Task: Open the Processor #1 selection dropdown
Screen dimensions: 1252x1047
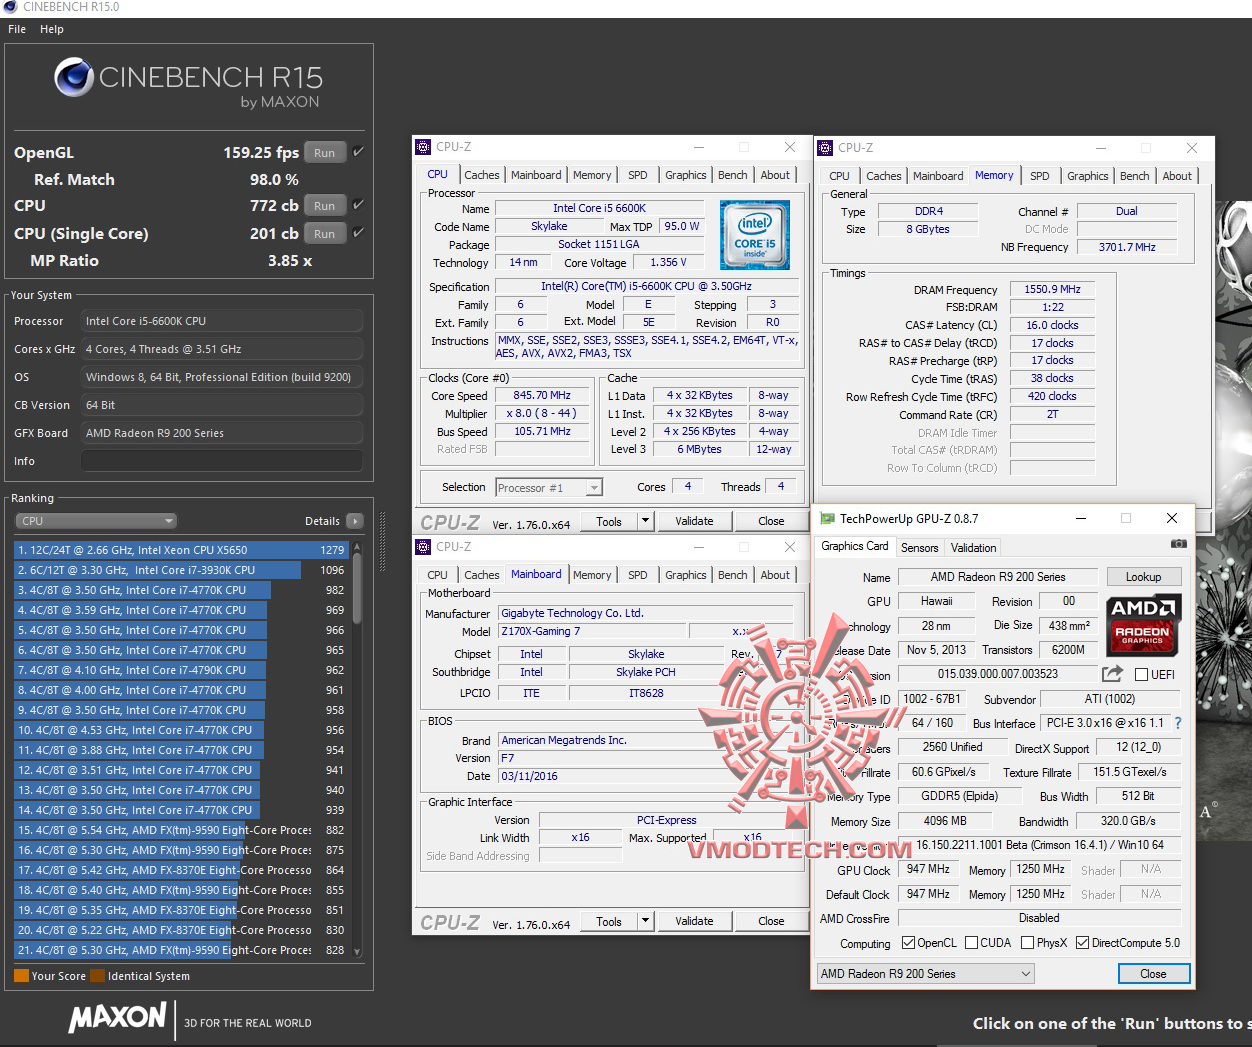Action: pyautogui.click(x=549, y=487)
